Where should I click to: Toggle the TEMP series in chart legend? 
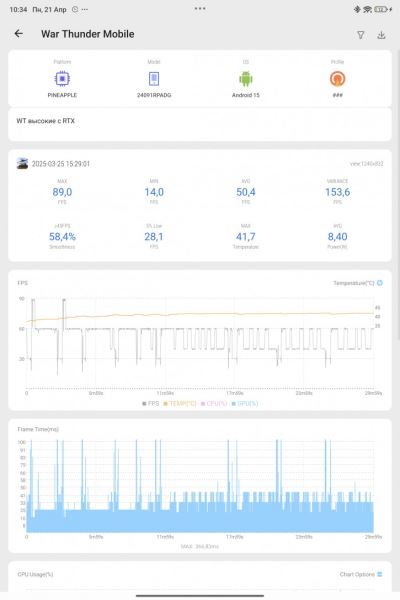180,403
